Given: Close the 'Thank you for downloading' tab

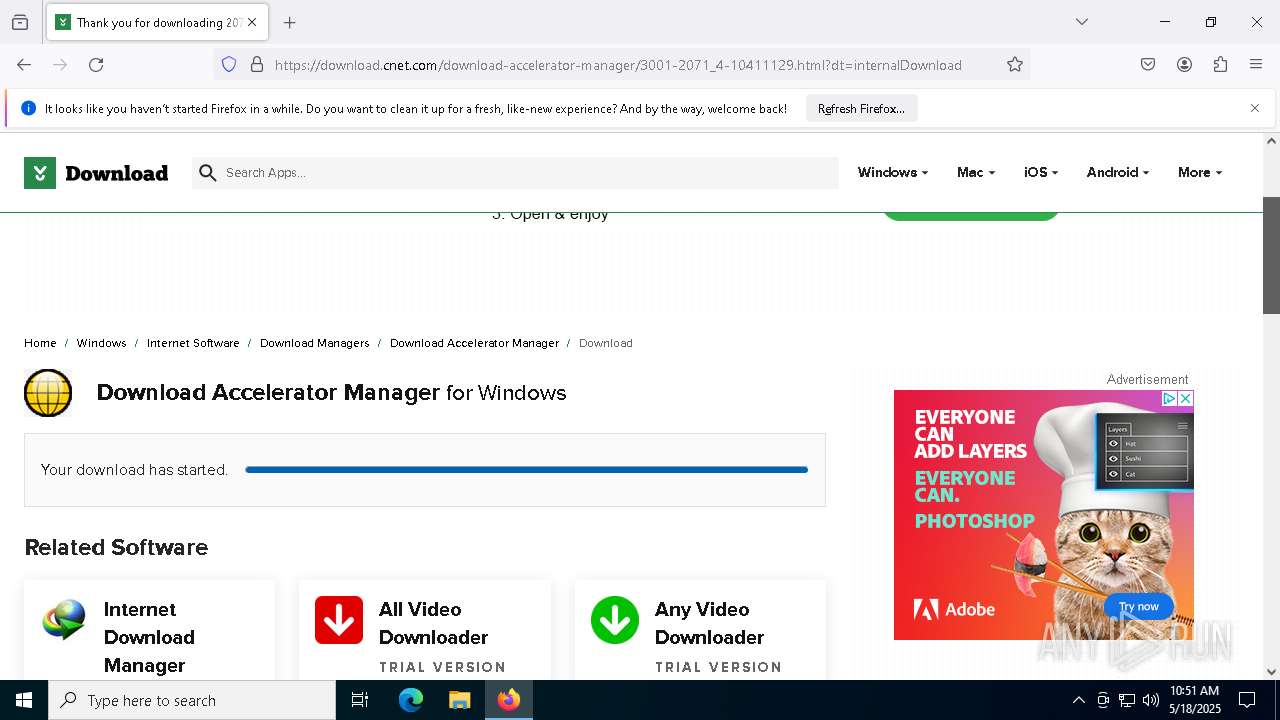Looking at the screenshot, I should [253, 22].
